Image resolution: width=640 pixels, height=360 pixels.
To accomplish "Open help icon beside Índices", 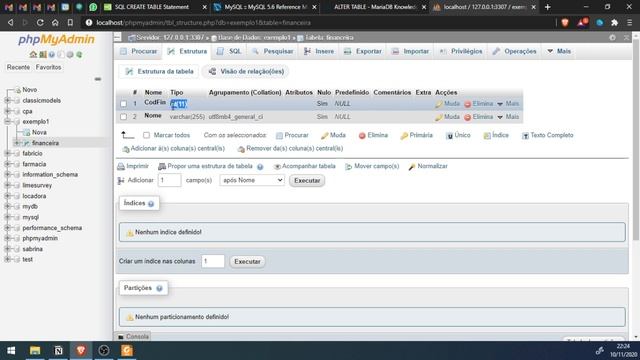I will pyautogui.click(x=151, y=203).
